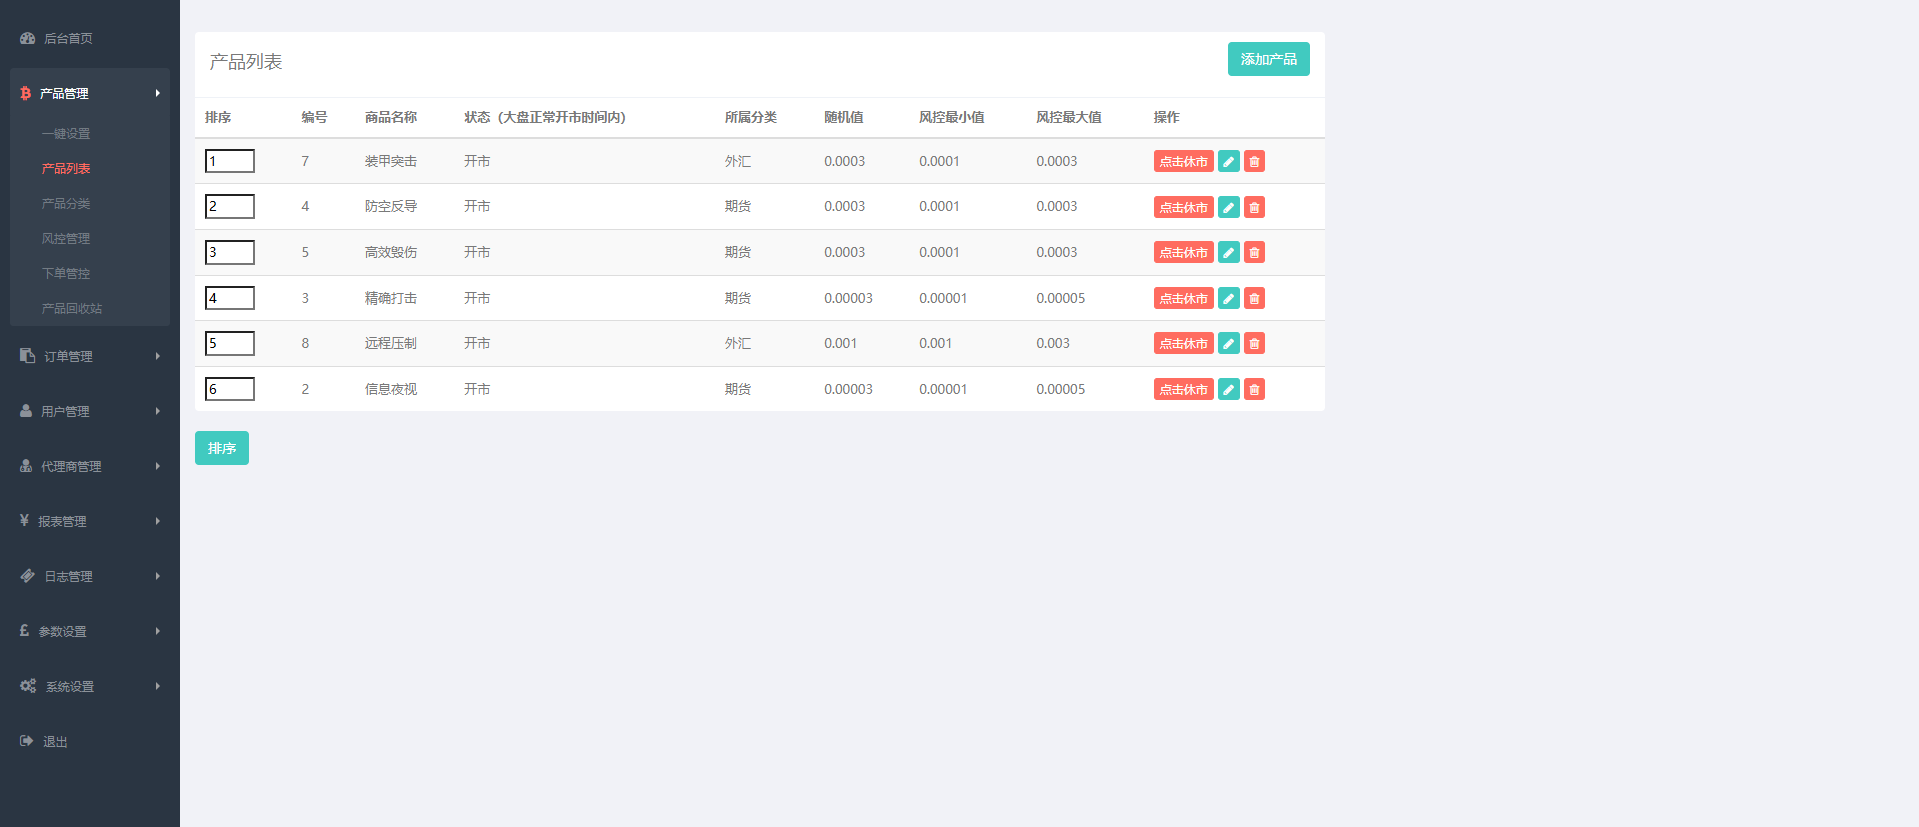
Task: Click the yen icon beside 报表管理
Action: (24, 520)
